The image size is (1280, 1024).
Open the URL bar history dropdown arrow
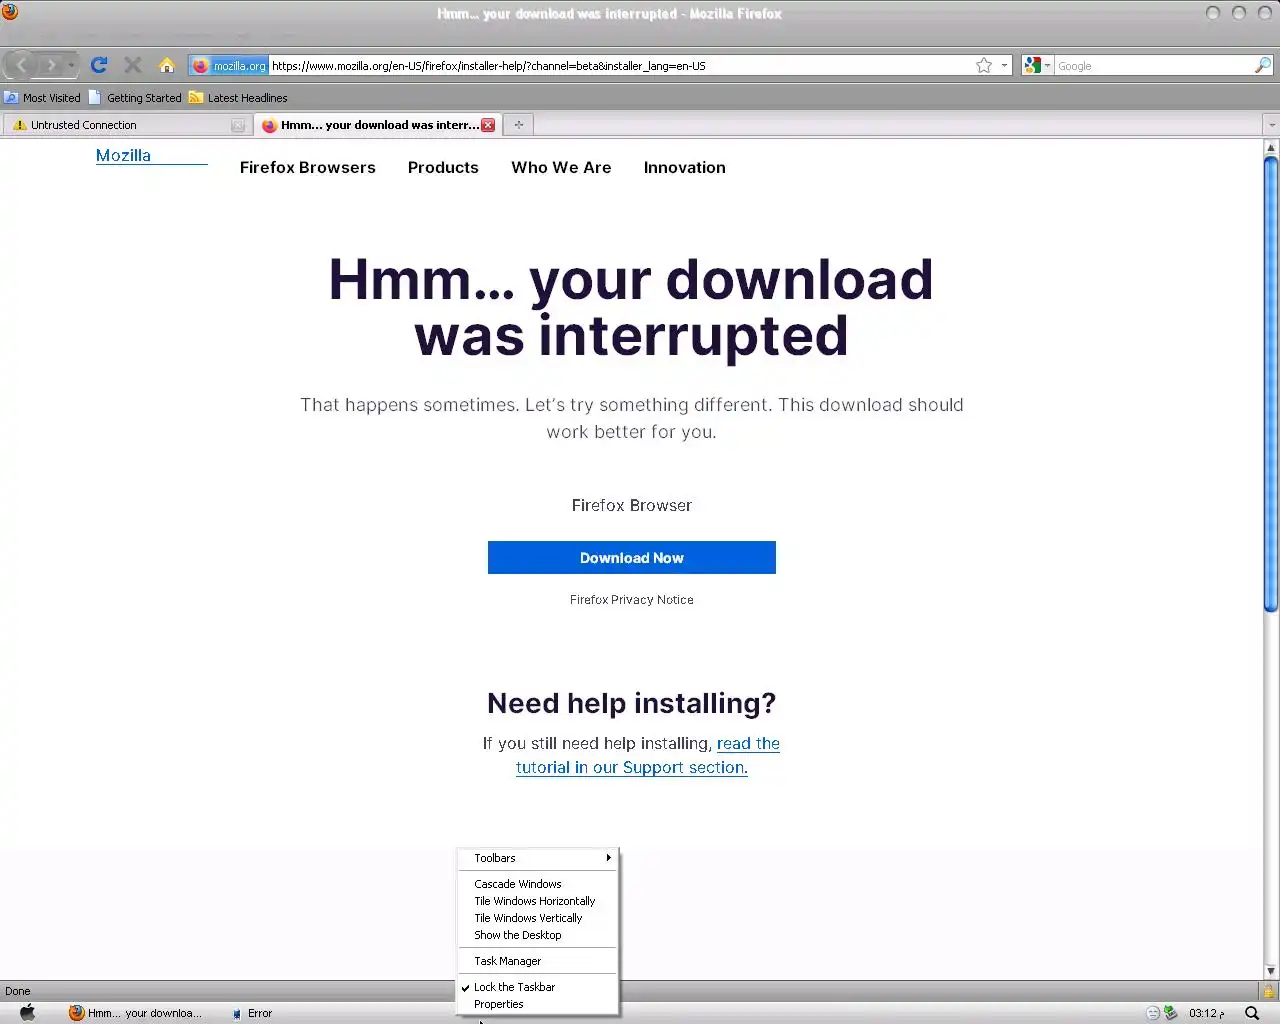[x=1004, y=66]
